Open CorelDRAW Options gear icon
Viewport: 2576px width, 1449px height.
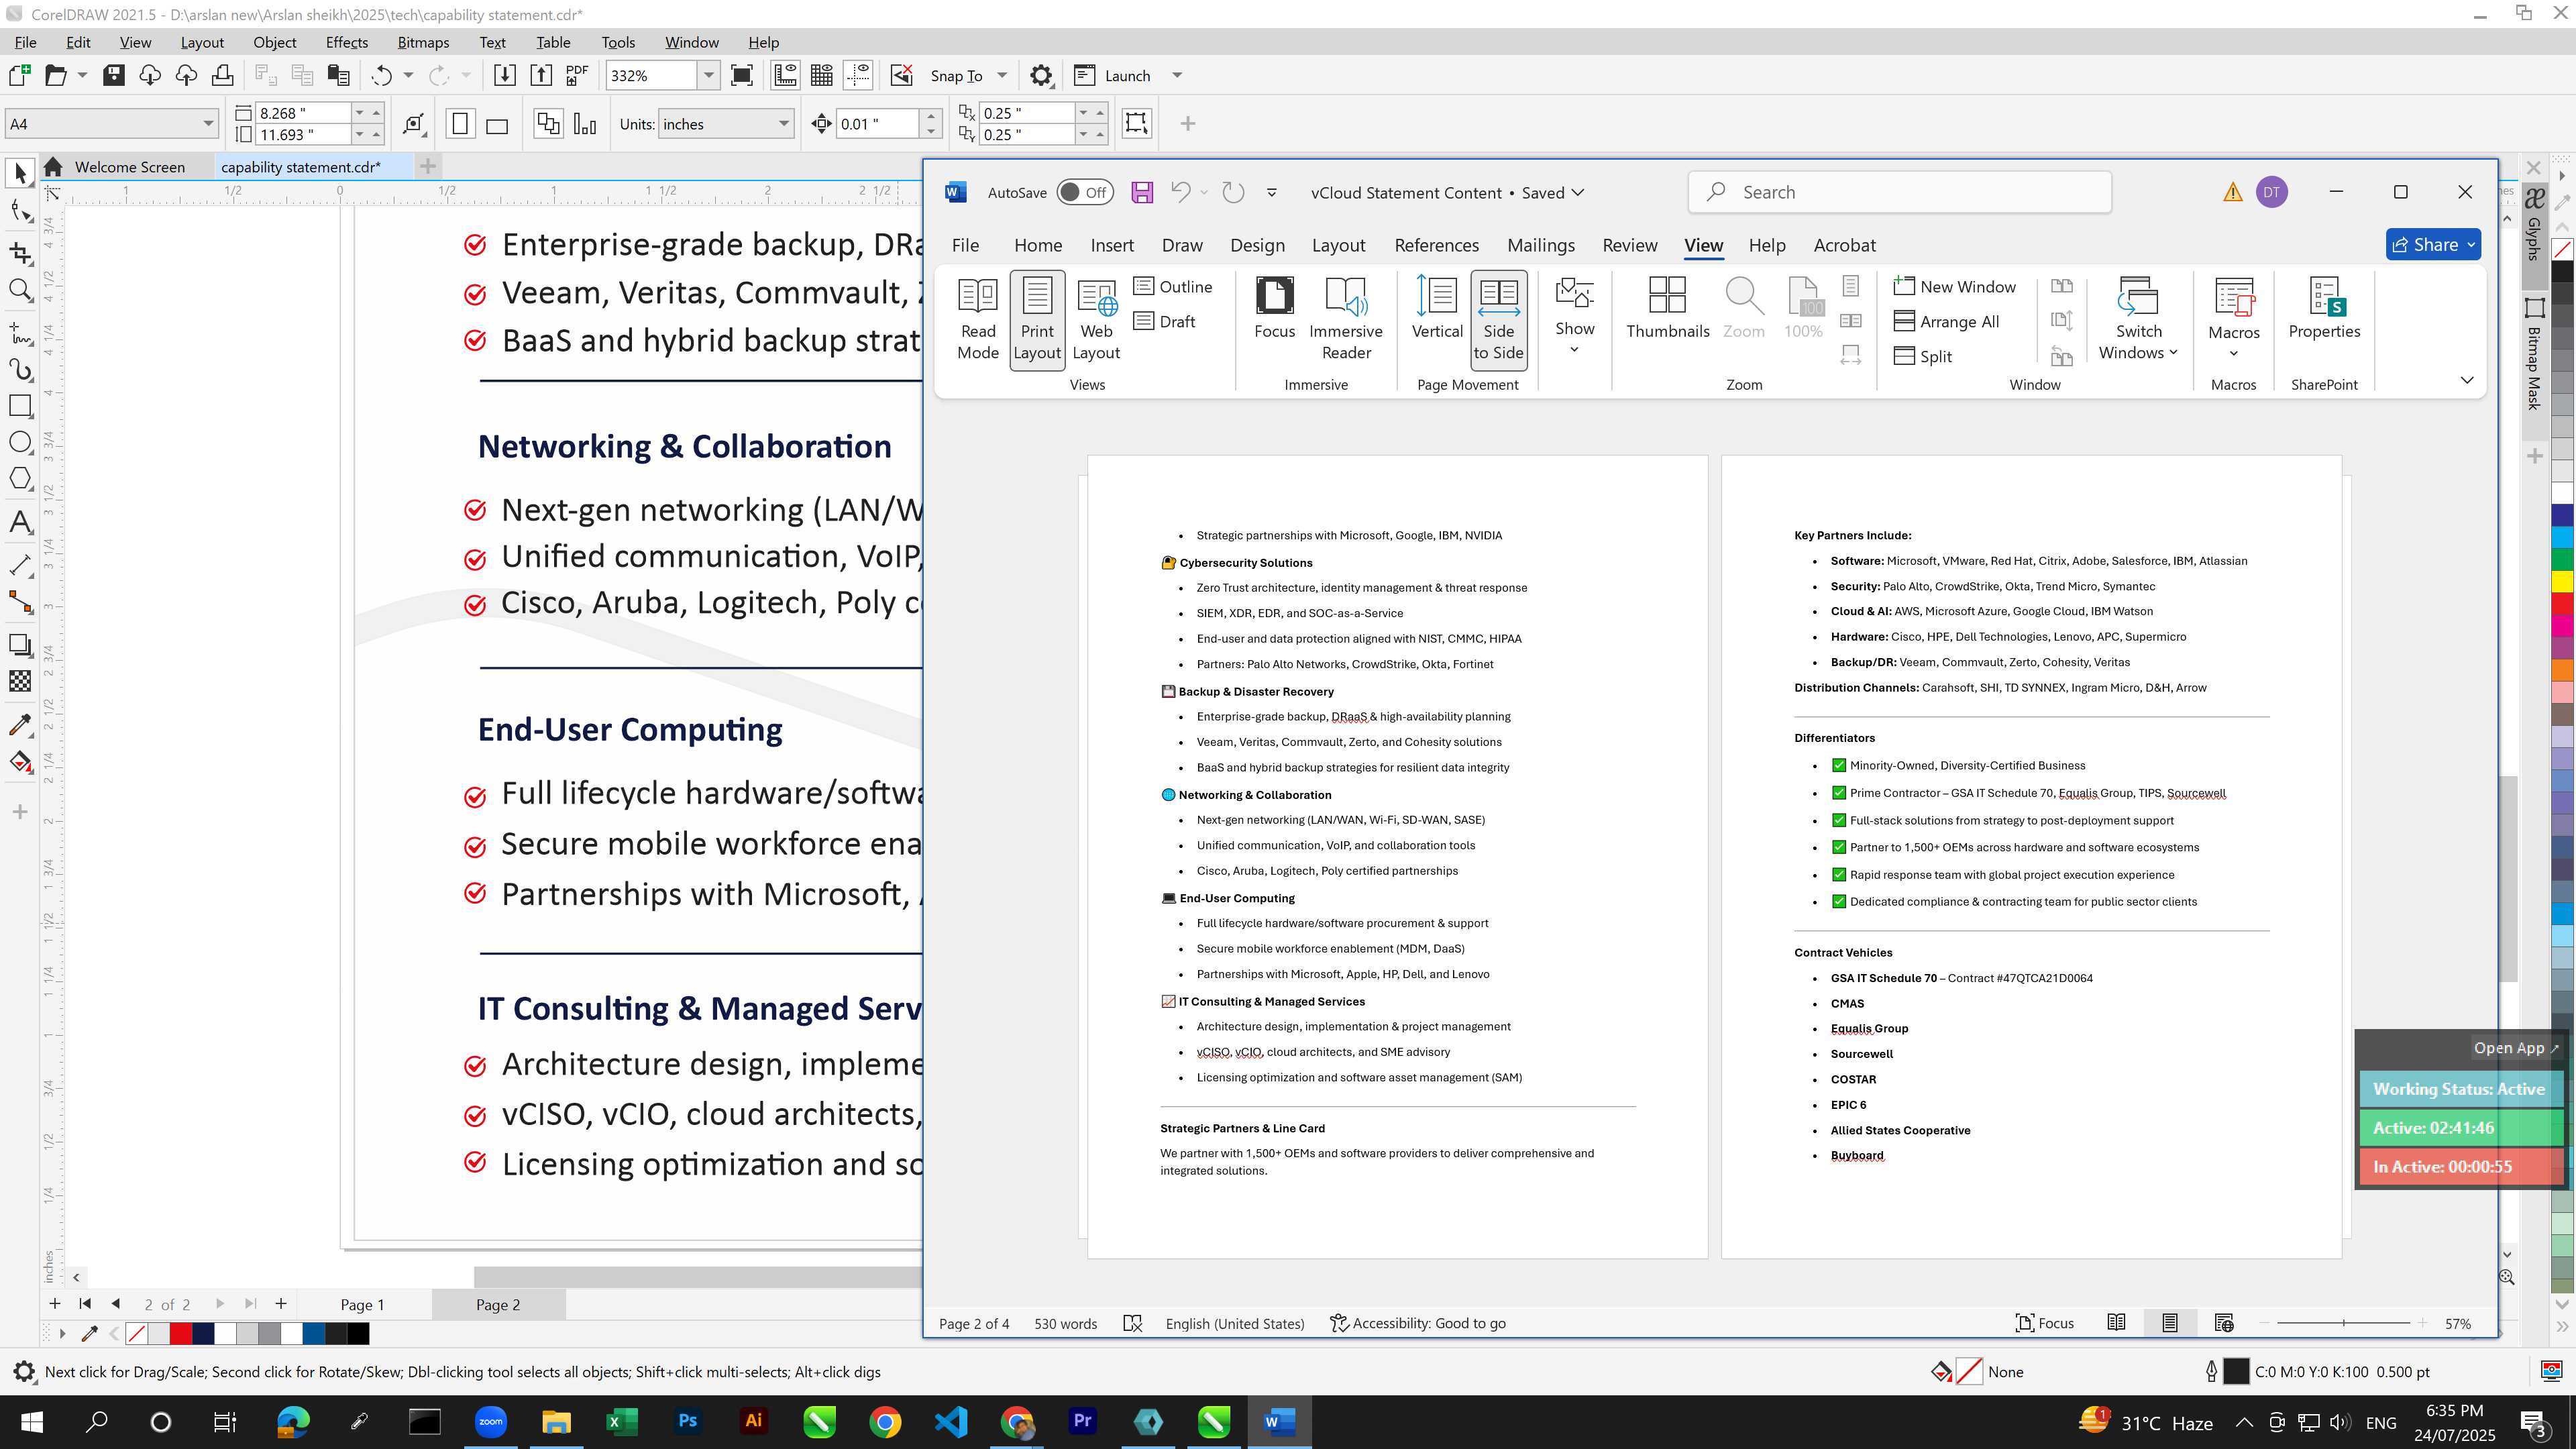[x=1041, y=75]
